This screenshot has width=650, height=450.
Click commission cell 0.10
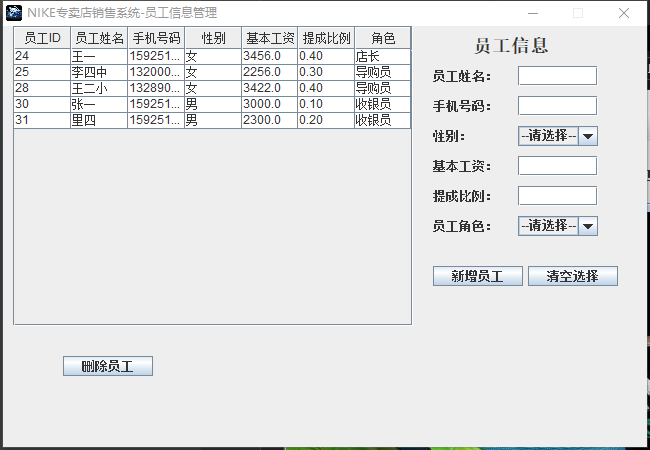coord(326,104)
